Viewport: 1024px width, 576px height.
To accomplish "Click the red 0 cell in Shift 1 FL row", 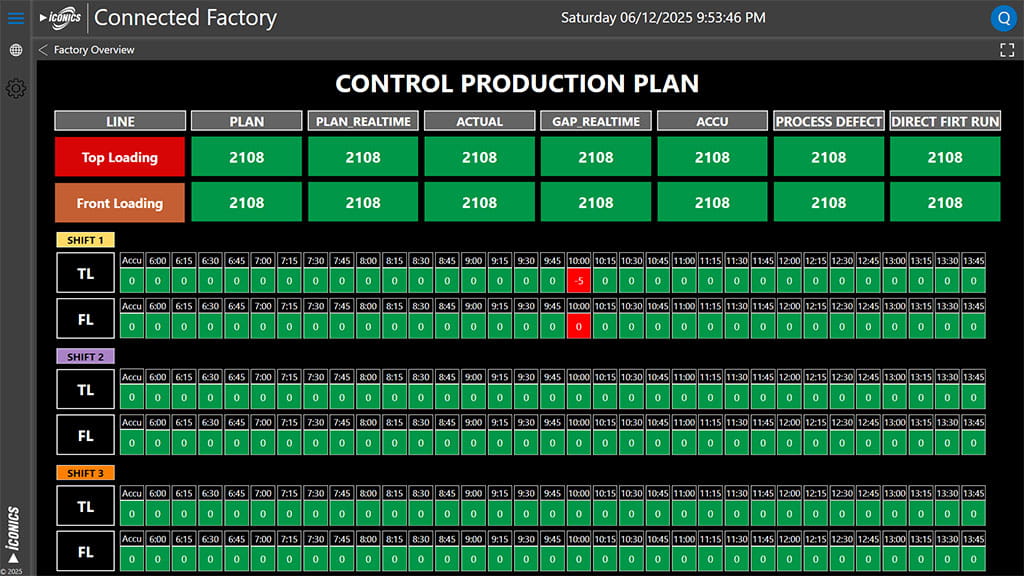I will click(x=579, y=326).
